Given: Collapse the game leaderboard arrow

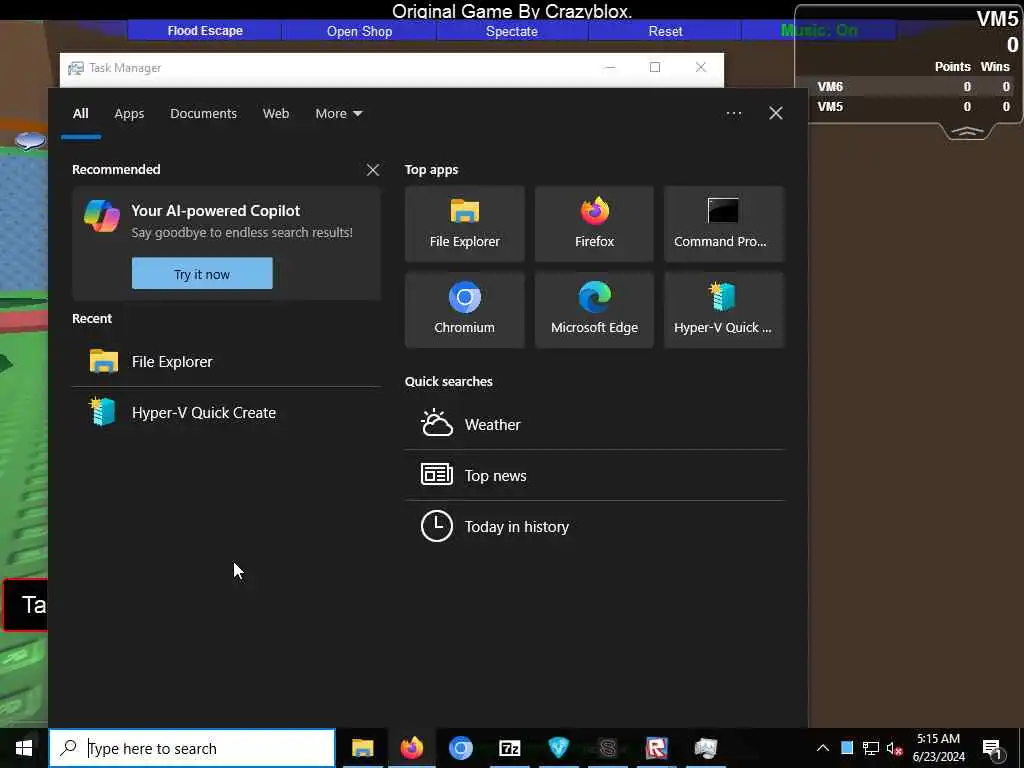Looking at the screenshot, I should coord(968,131).
